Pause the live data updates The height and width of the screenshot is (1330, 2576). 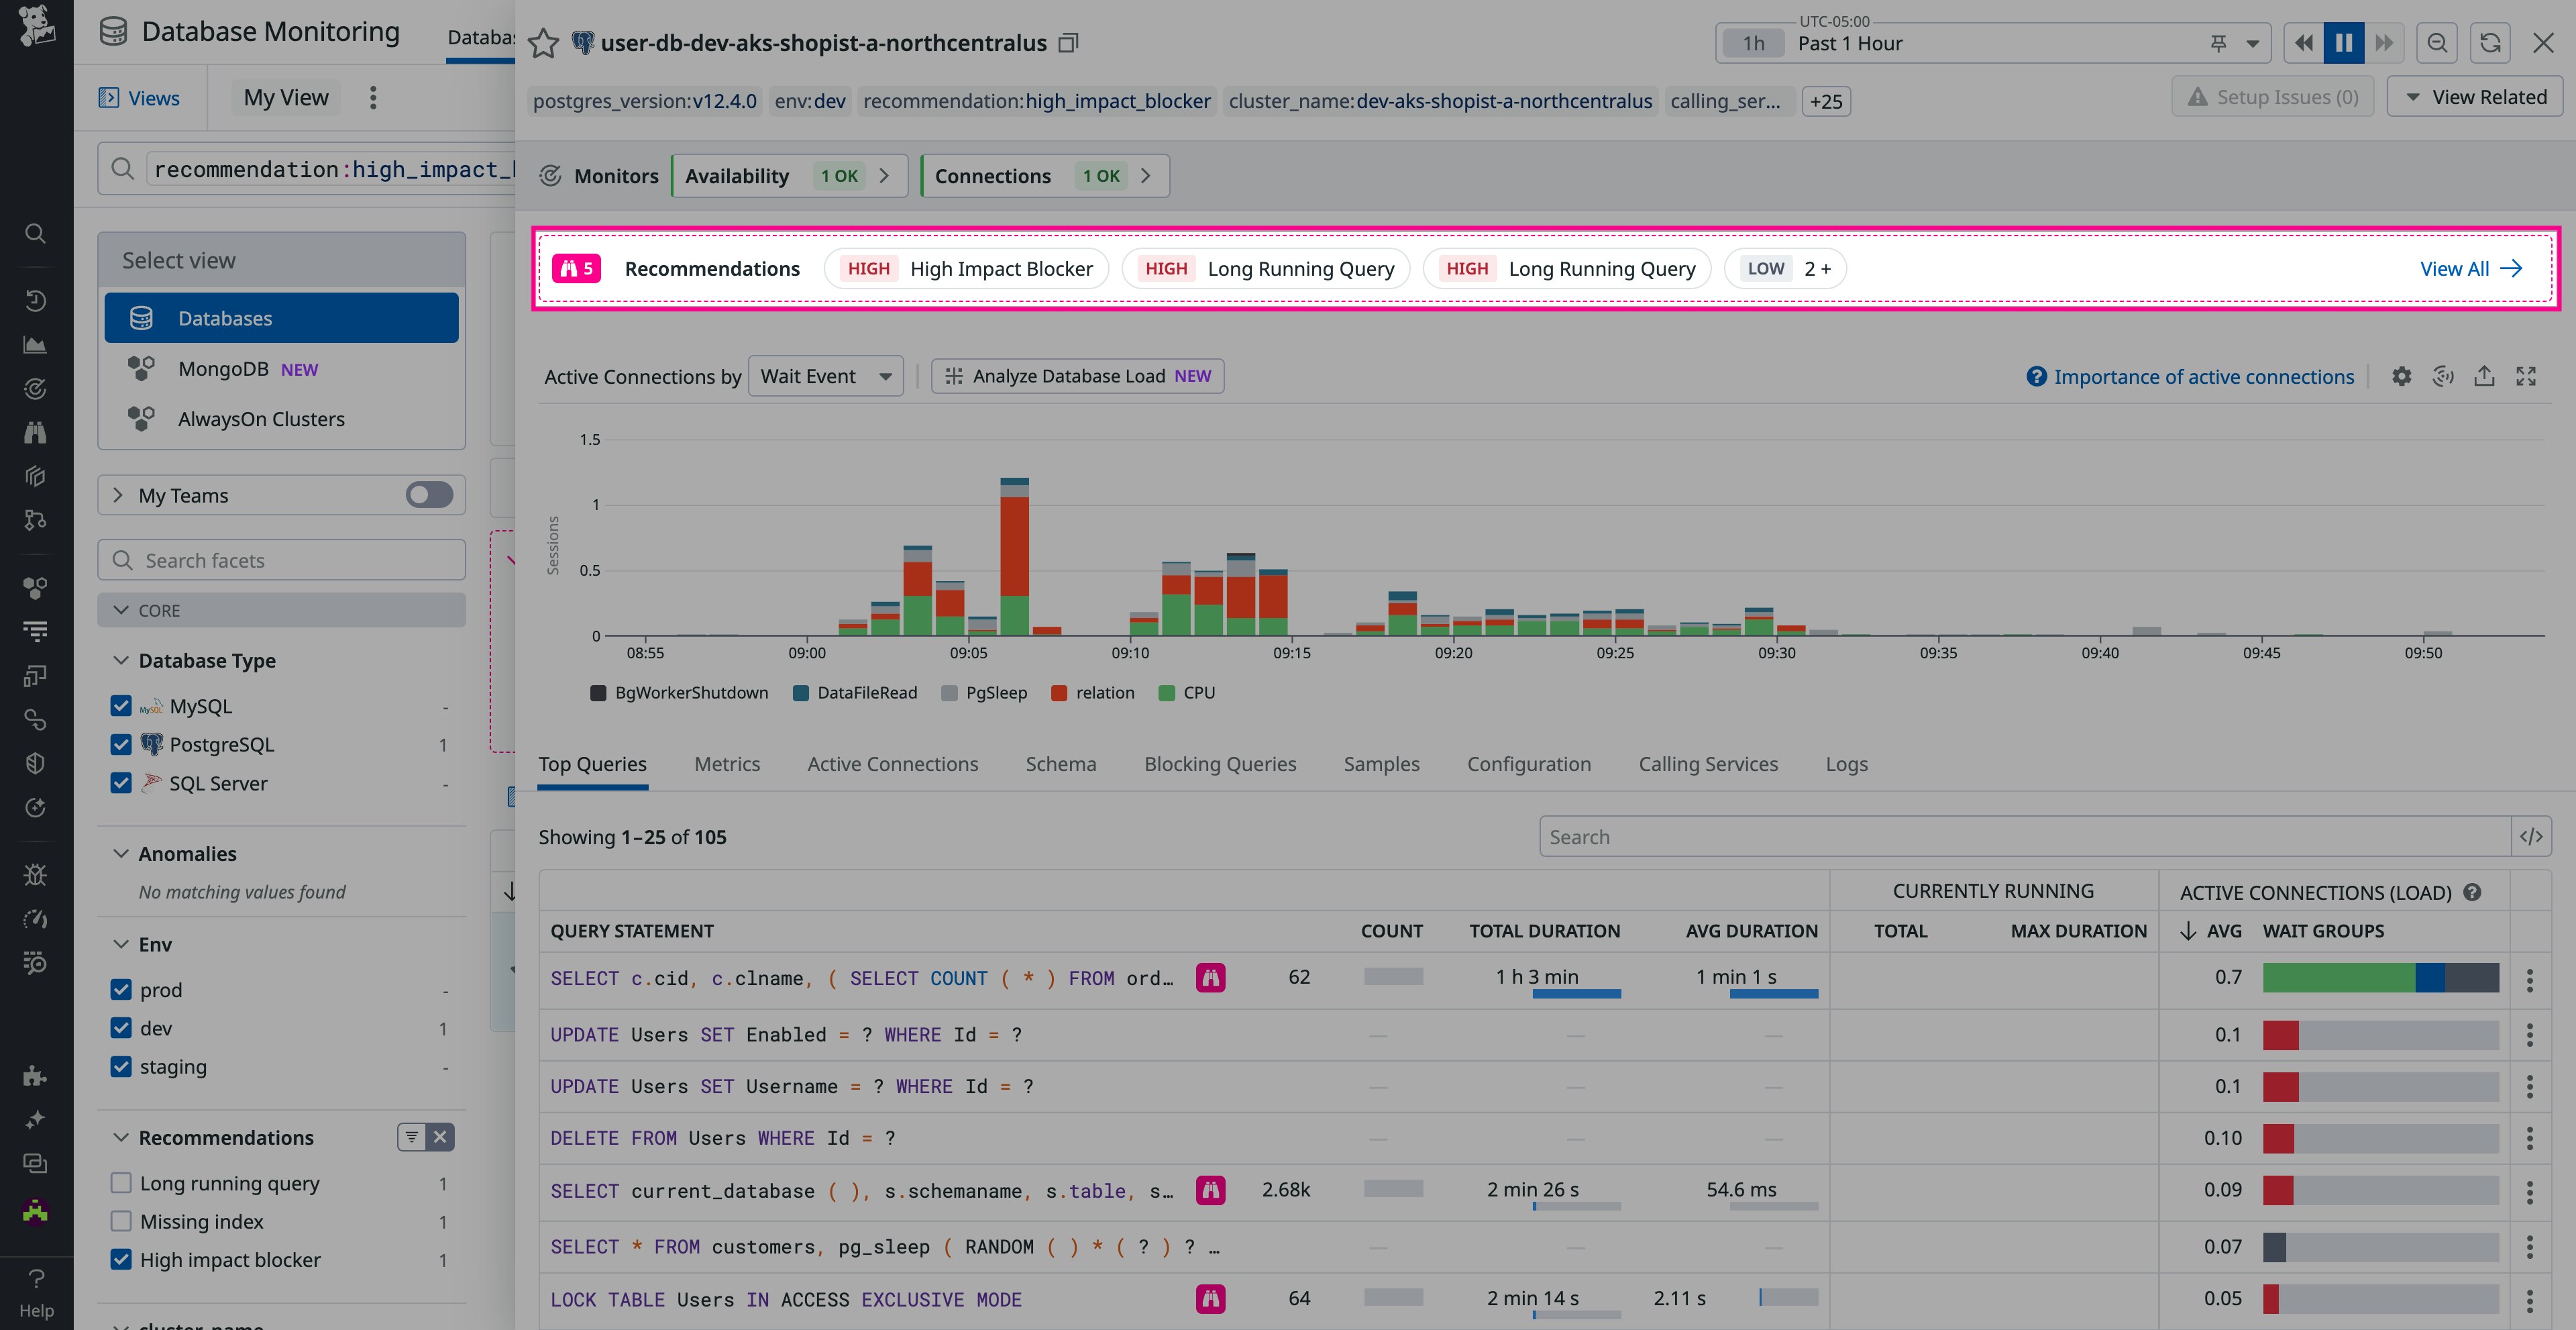coord(2343,42)
